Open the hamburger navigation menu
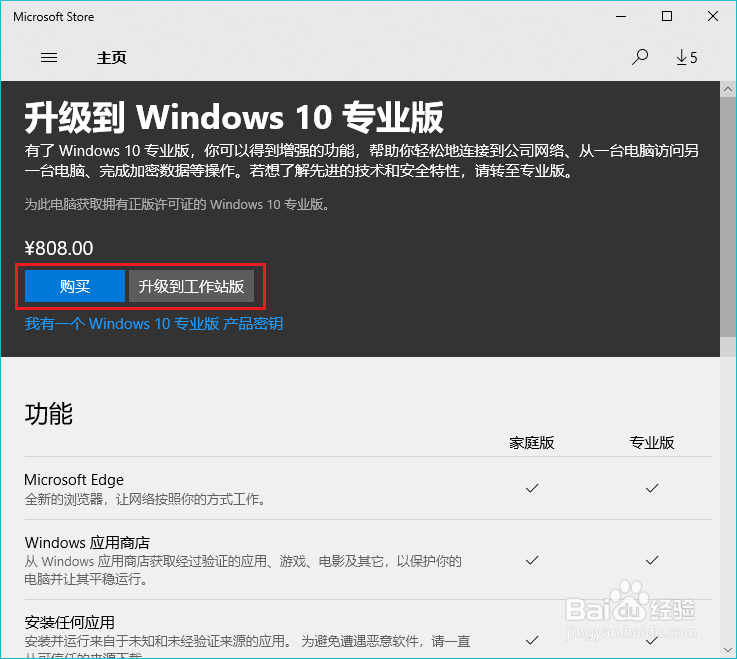Viewport: 737px width, 659px height. [x=49, y=57]
